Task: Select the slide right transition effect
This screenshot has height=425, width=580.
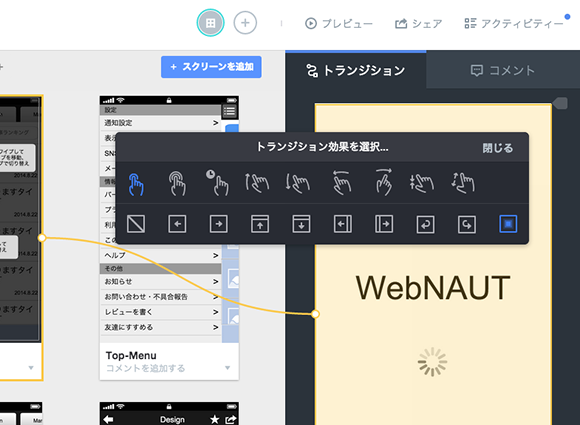Action: tap(219, 224)
